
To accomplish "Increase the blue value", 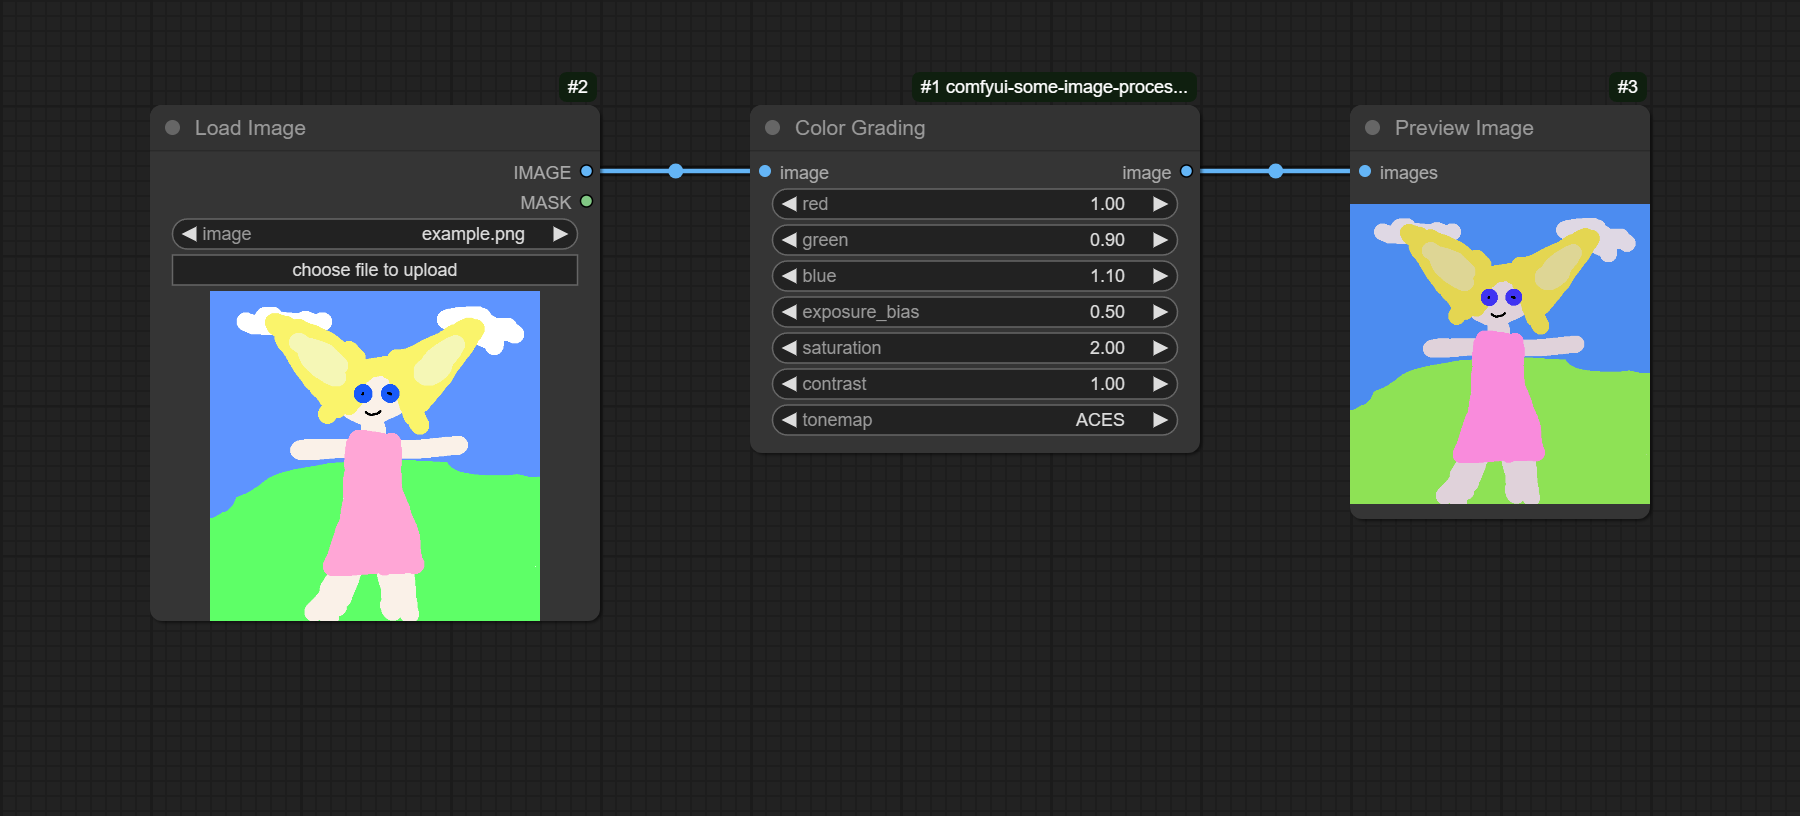I will (1161, 276).
